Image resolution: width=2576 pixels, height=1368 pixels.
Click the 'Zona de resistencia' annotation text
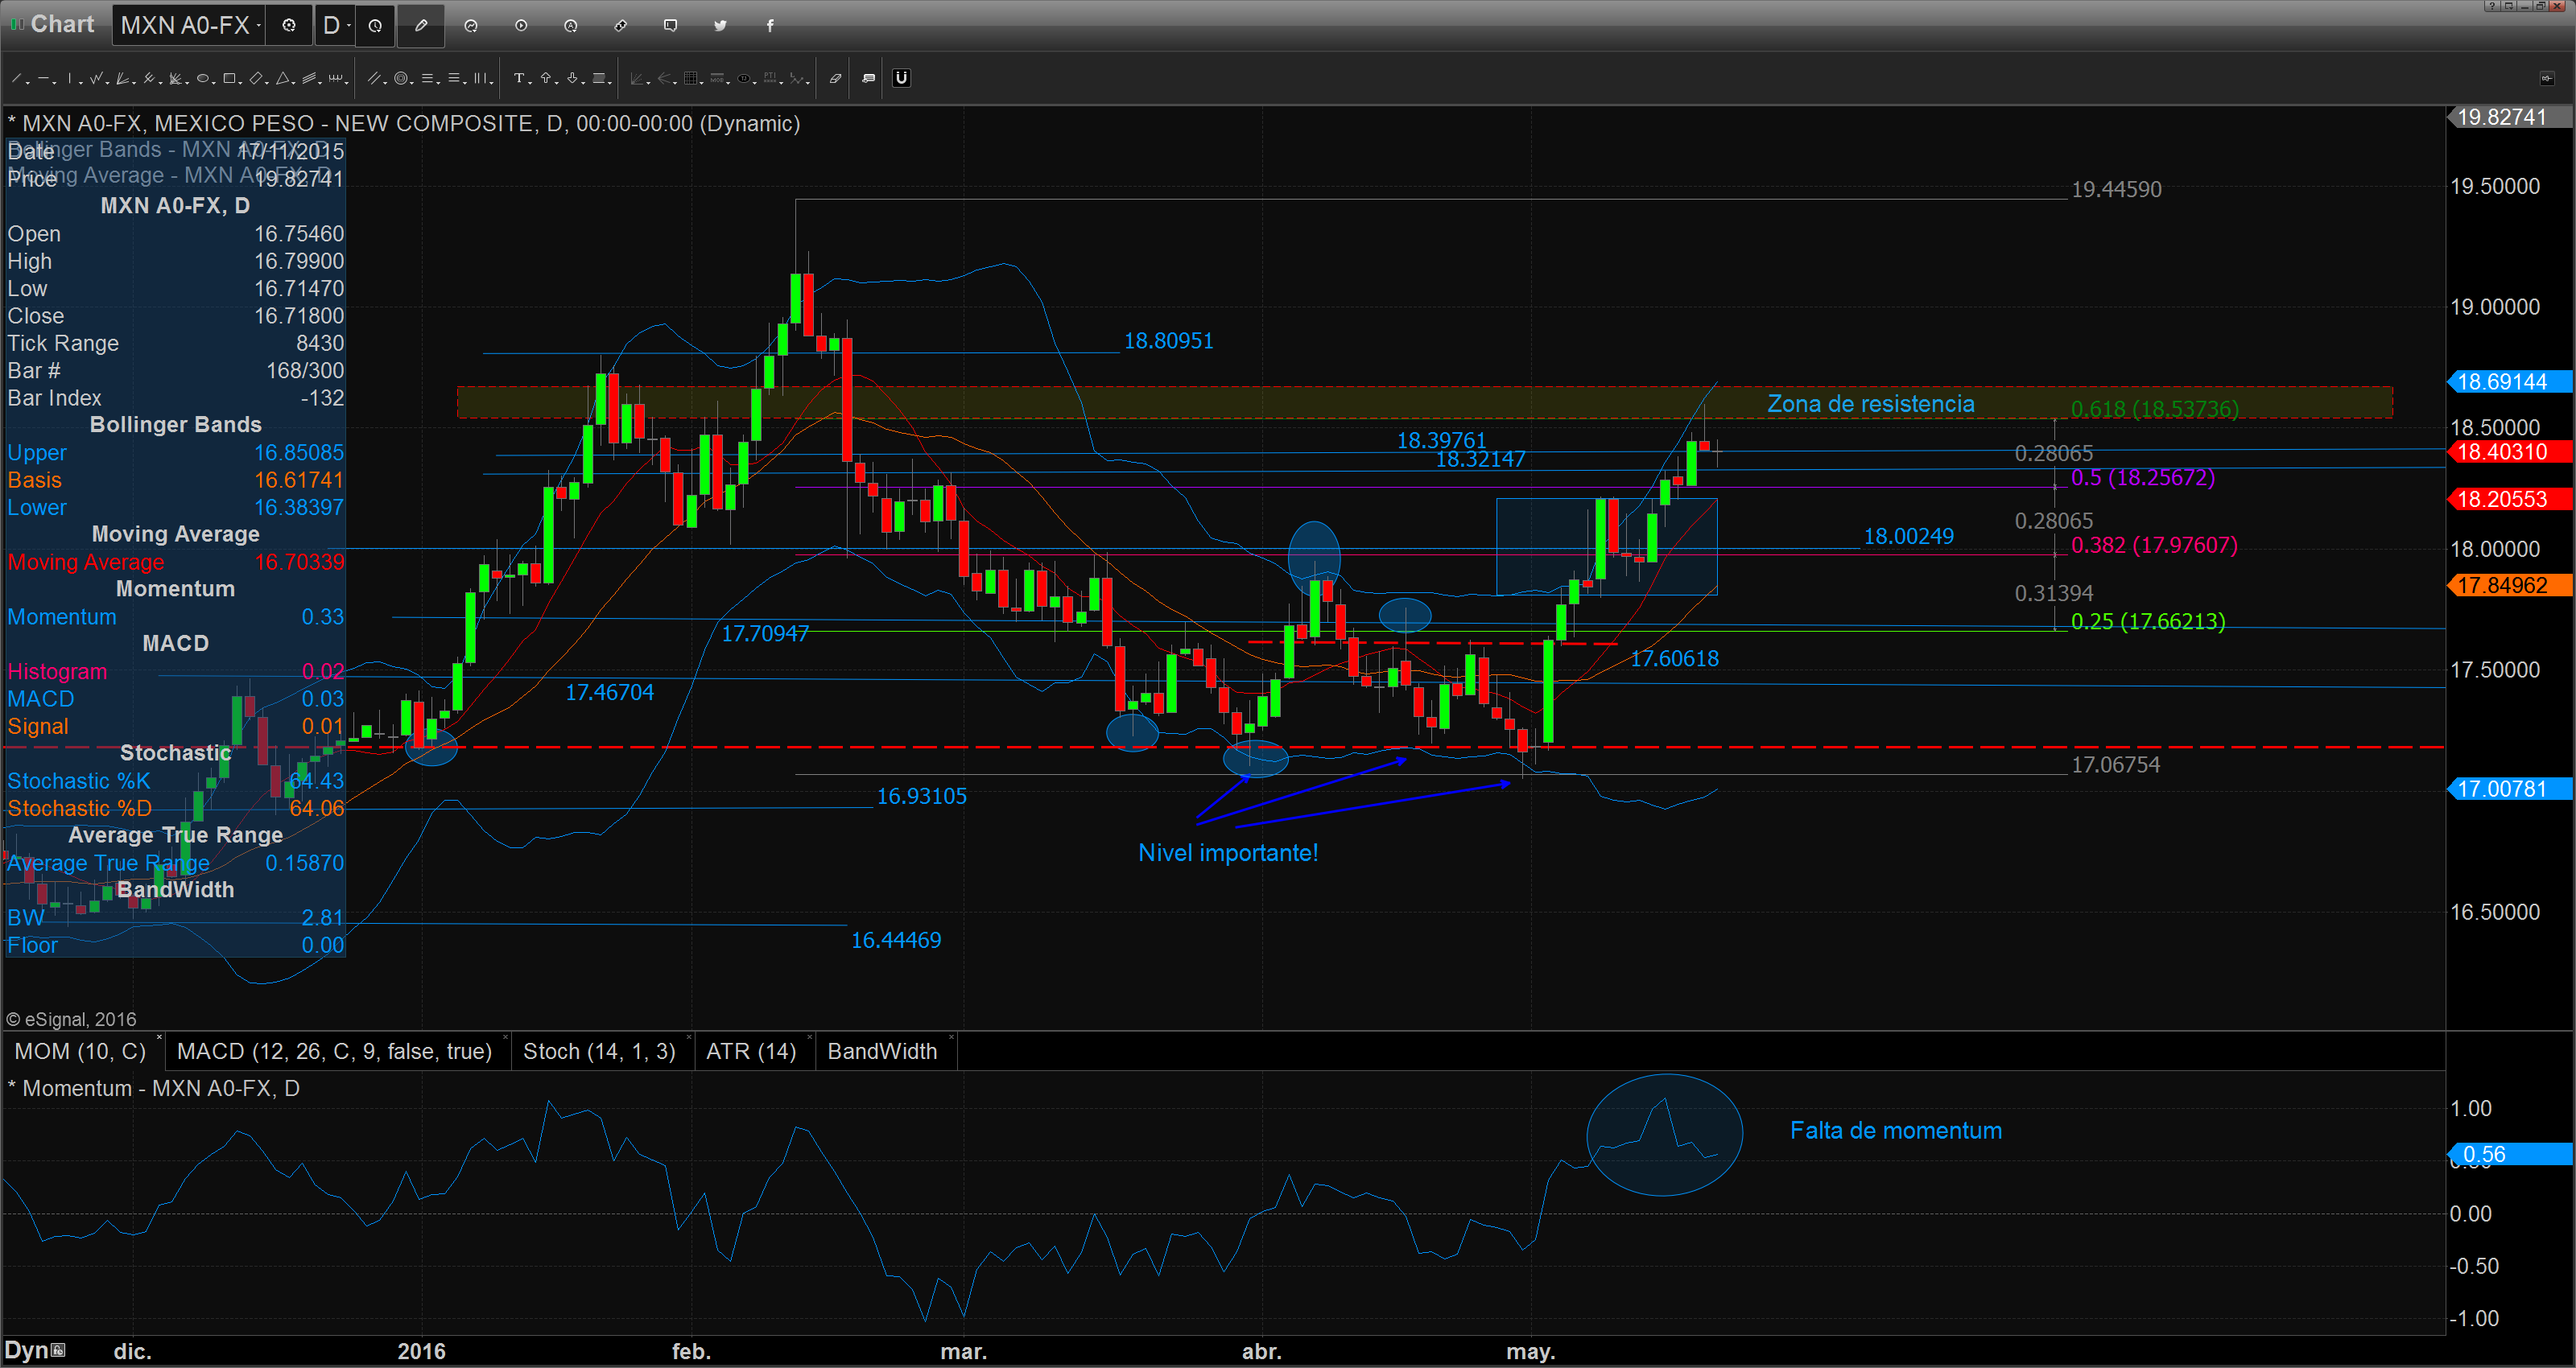[1870, 404]
